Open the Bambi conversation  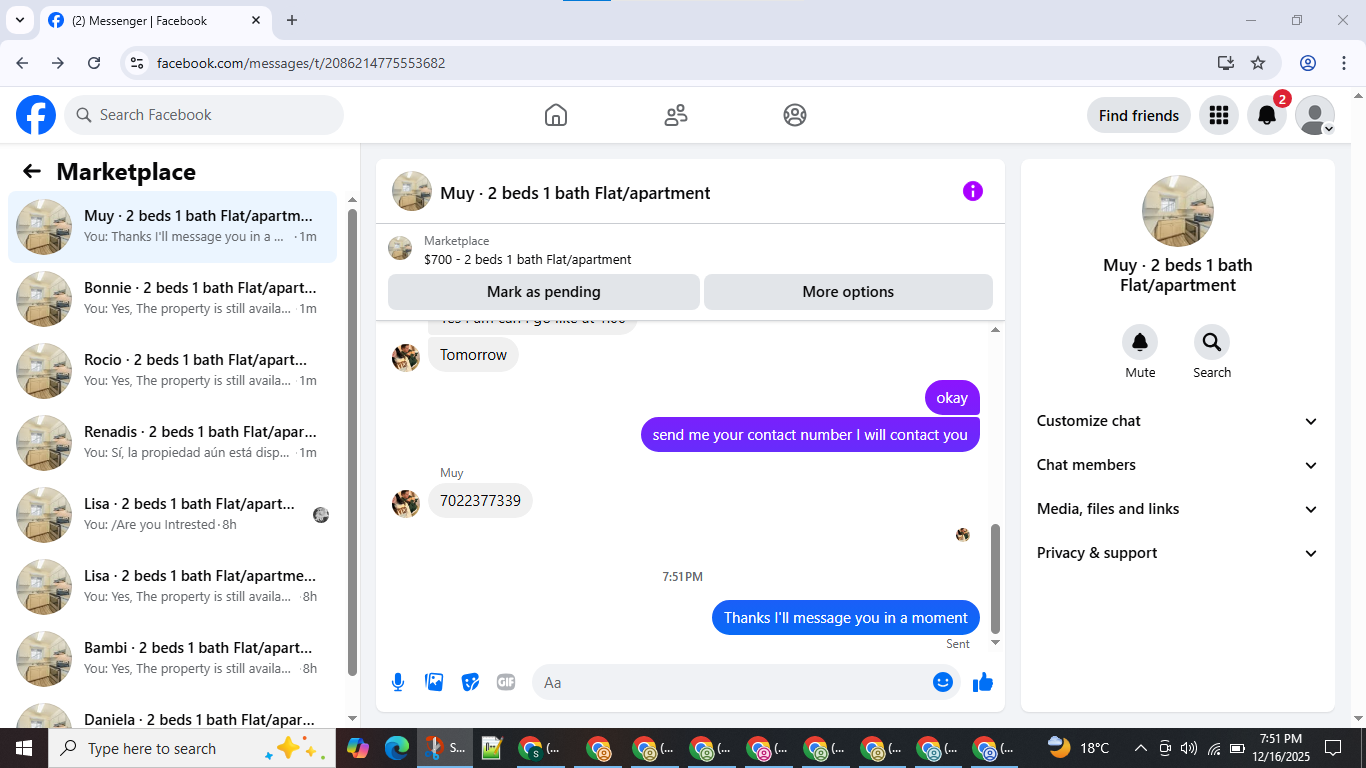172,659
